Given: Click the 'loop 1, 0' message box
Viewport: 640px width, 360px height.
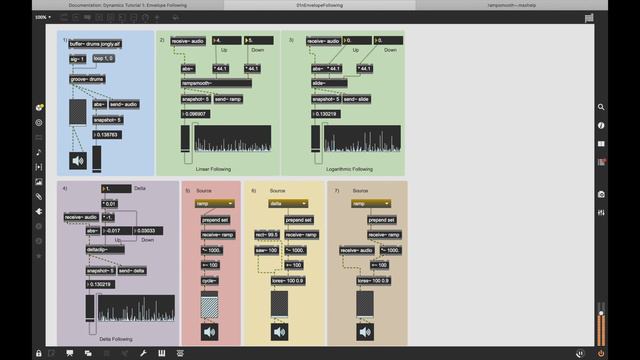Looking at the screenshot, I should click(103, 59).
